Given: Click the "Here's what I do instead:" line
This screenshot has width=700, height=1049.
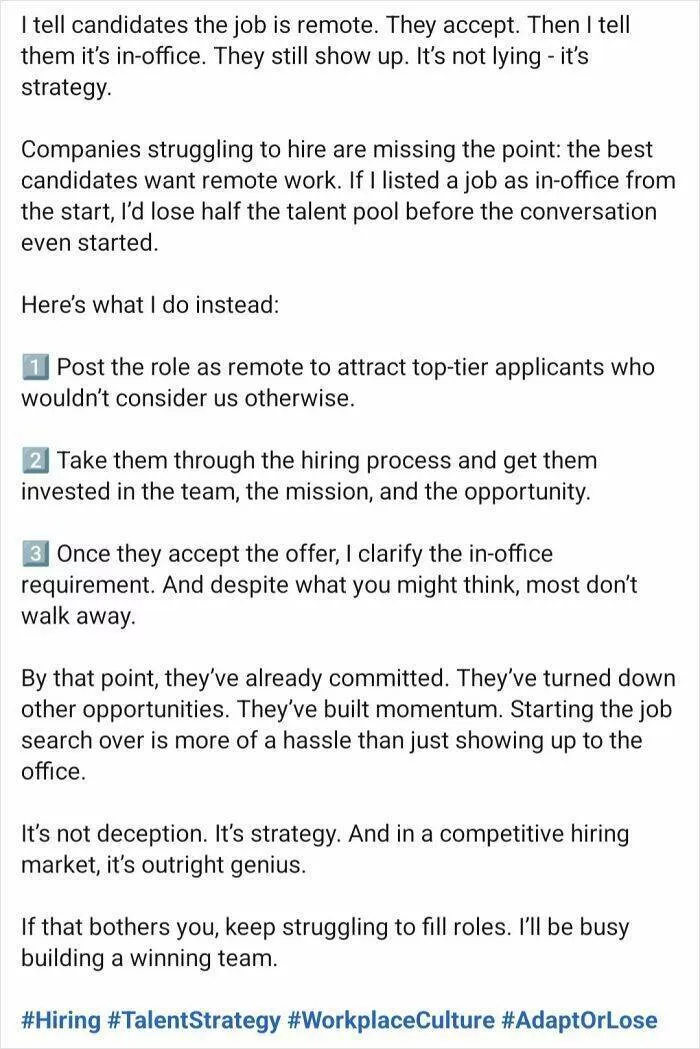Looking at the screenshot, I should click(149, 305).
